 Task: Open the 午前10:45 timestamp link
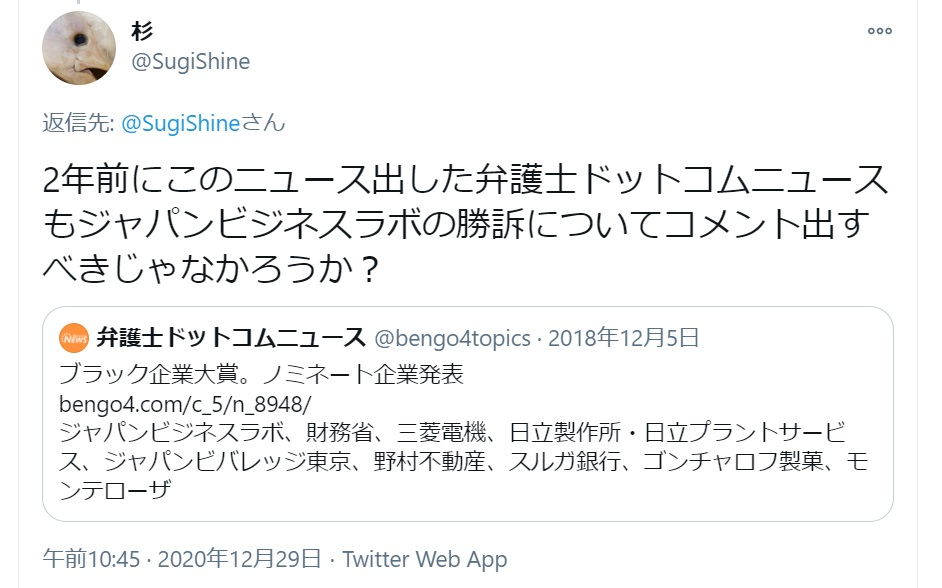point(91,559)
